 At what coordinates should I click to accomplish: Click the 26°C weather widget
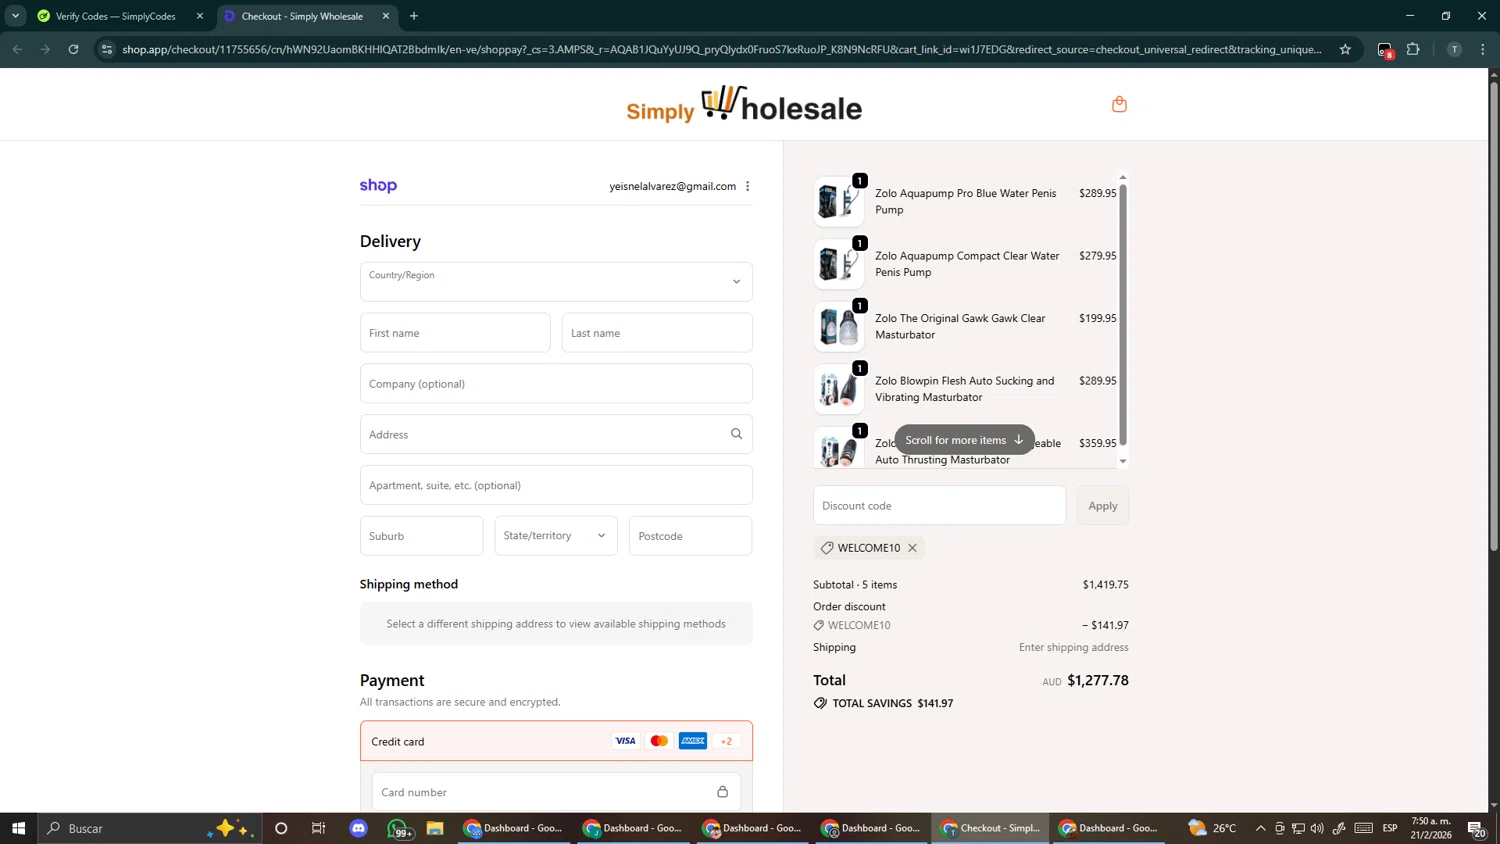coord(1212,828)
